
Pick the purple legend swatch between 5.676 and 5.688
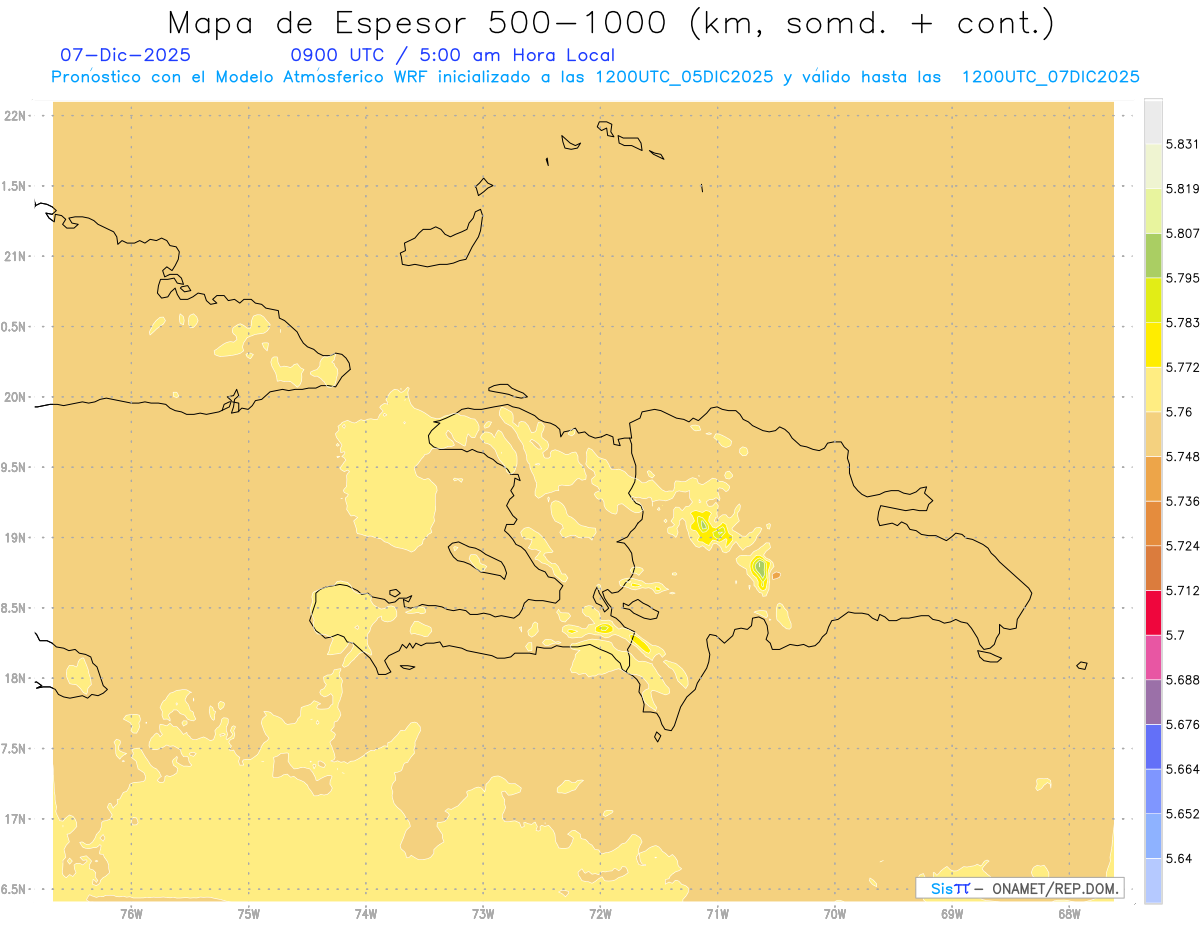pos(1153,702)
